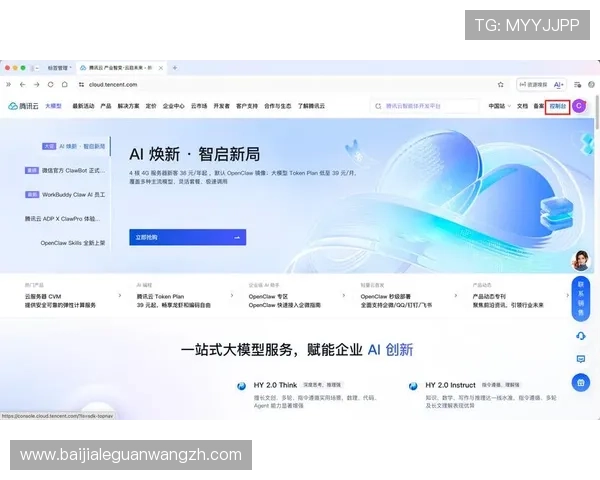600x480 pixels.
Task: Bookmark the page with star icon
Action: click(501, 85)
